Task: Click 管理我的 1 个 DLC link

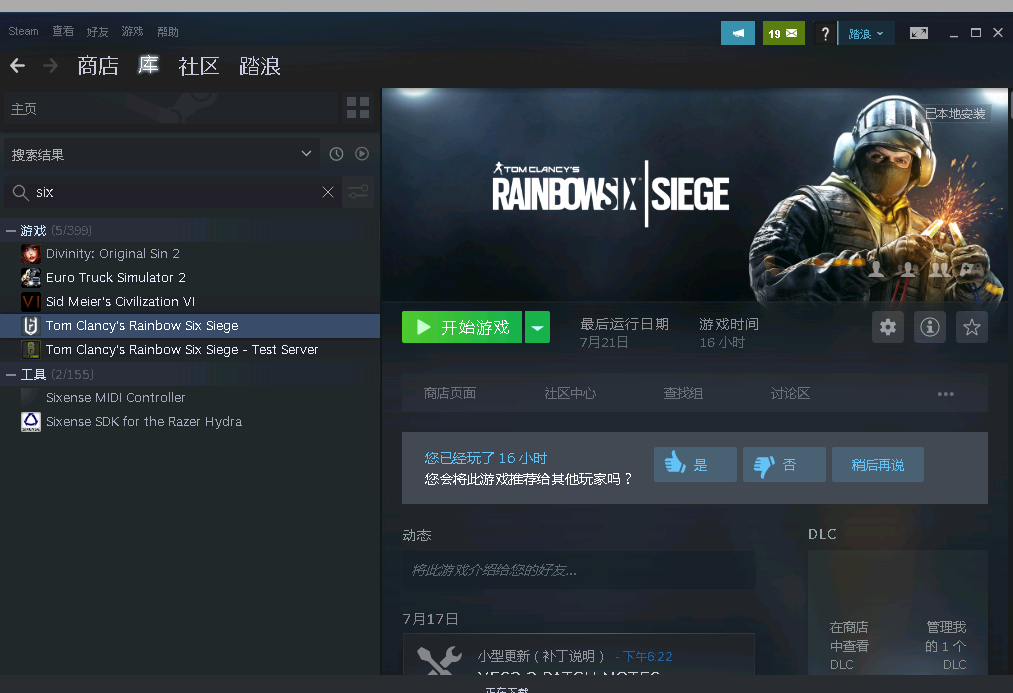Action: pos(946,645)
